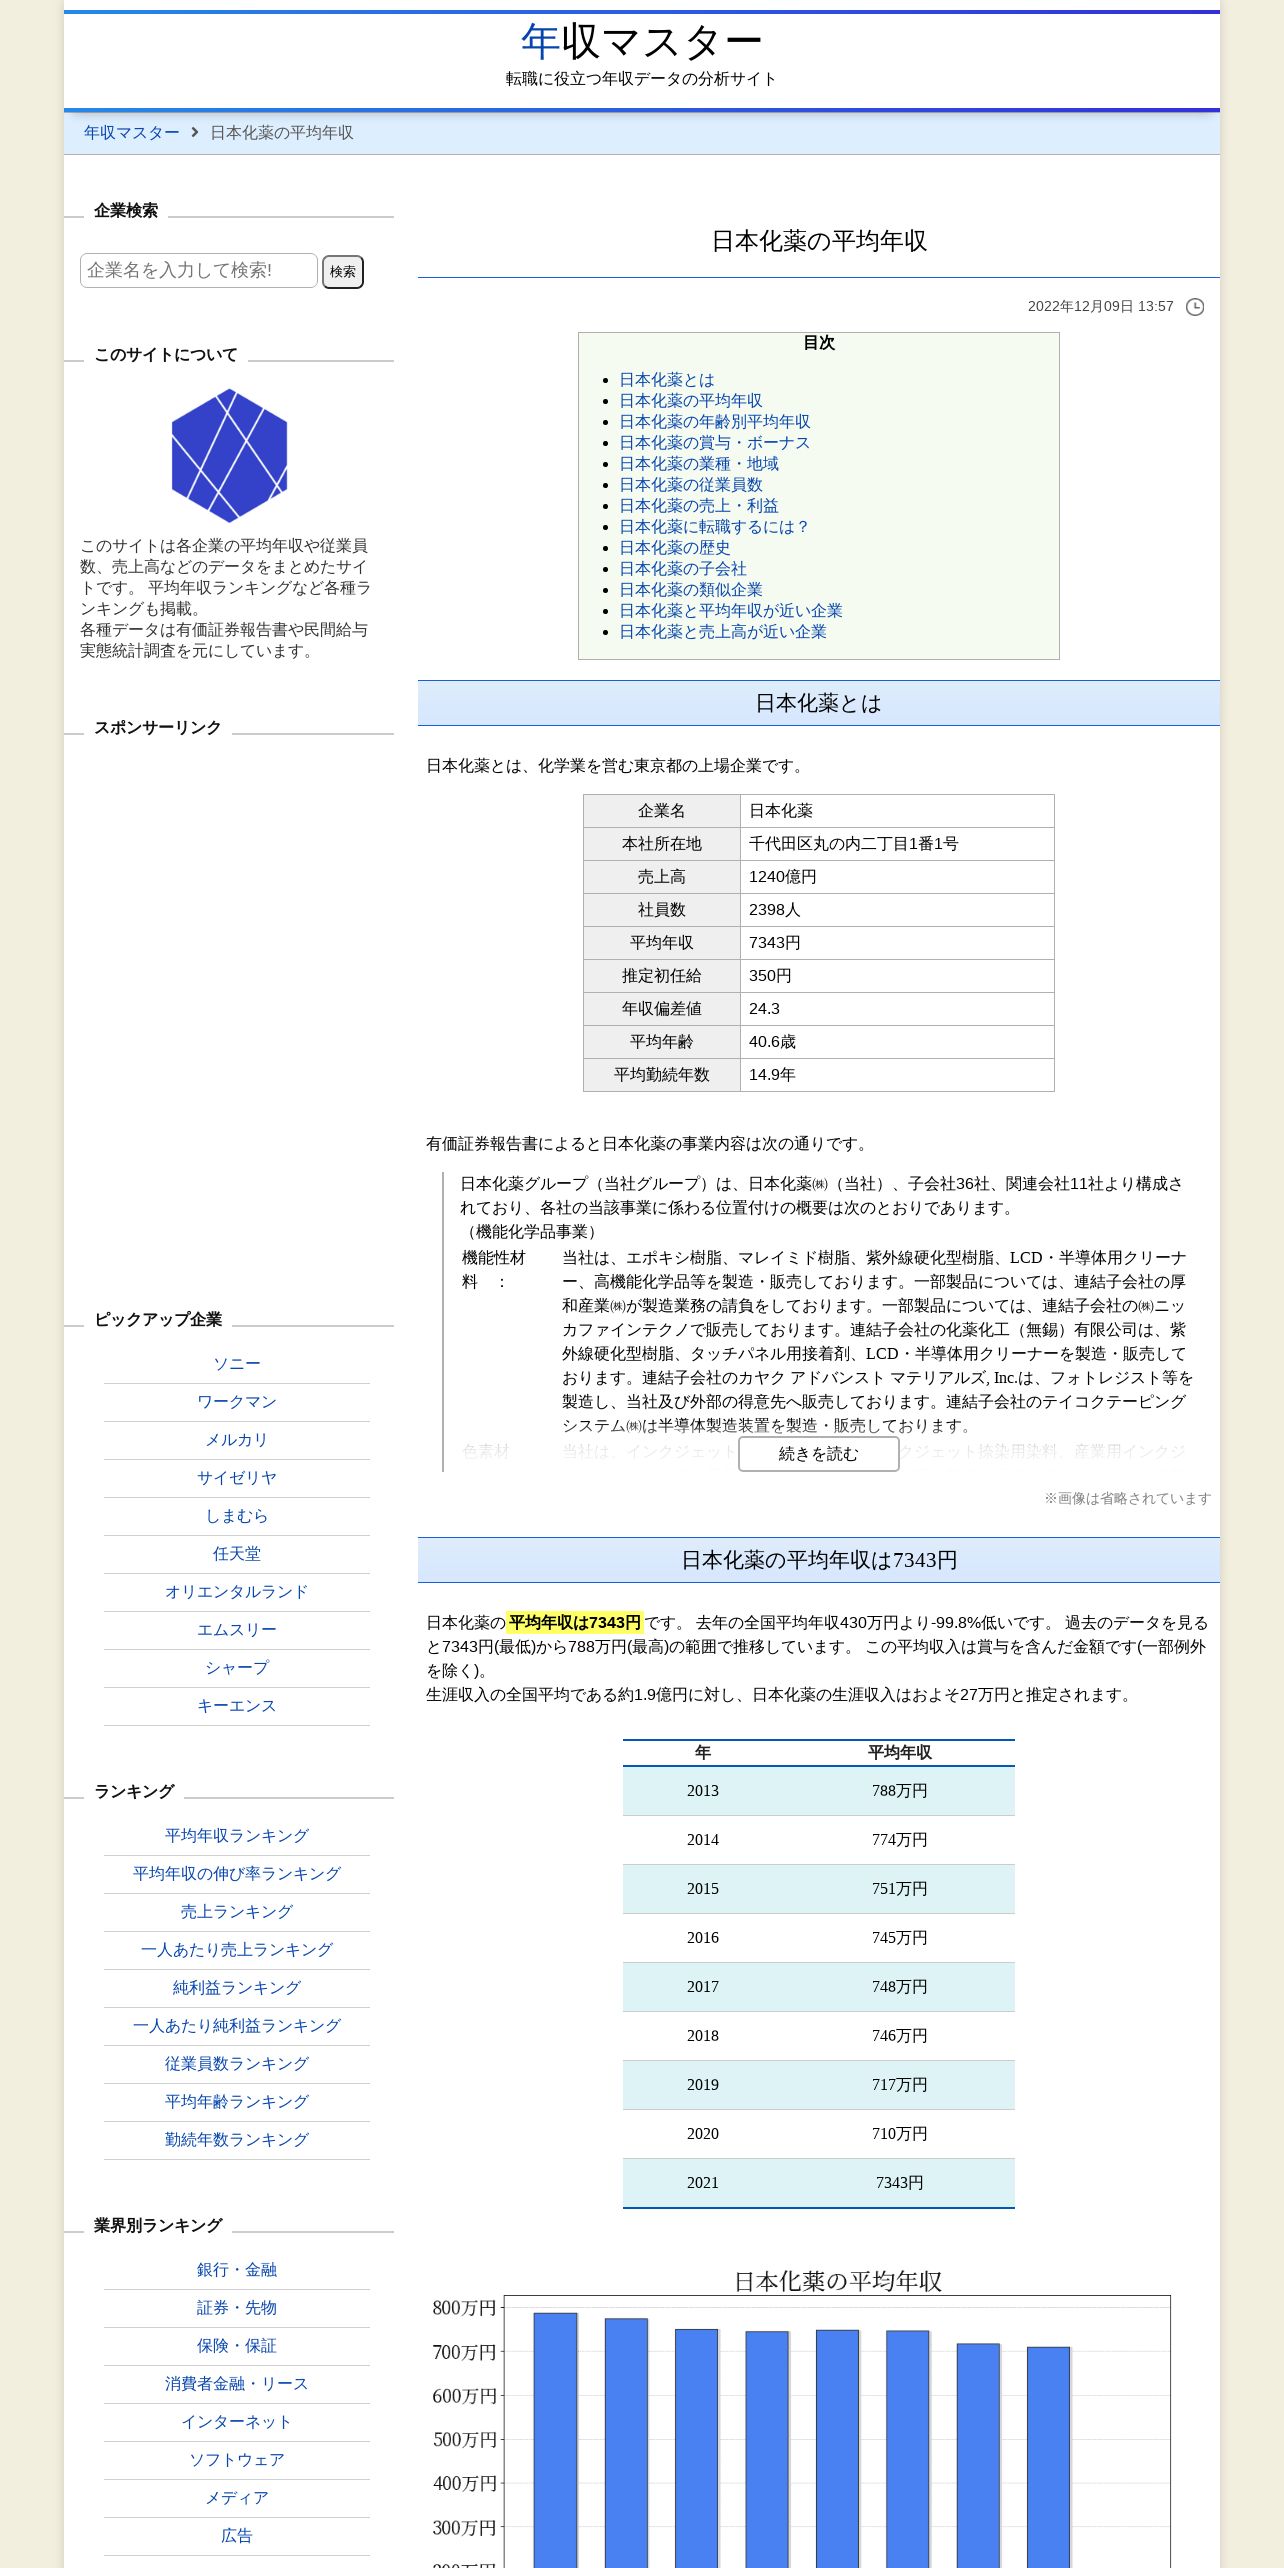Screen dimensions: 1284x2568
Task: Open 銀行・金融 industry ranking
Action: [x=237, y=2270]
